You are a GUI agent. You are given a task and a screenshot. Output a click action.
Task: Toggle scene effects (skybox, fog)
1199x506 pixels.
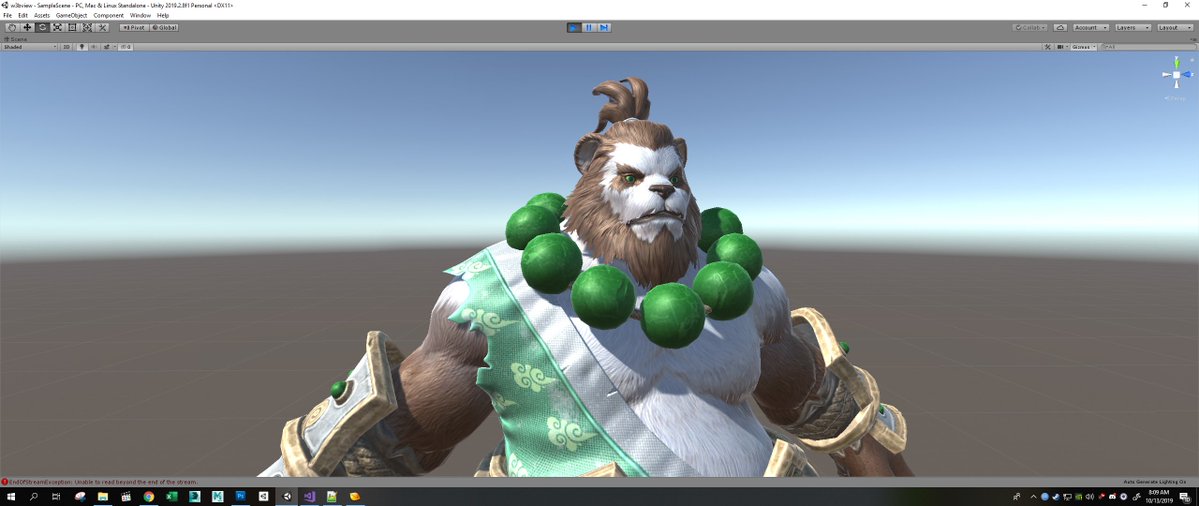[x=106, y=47]
